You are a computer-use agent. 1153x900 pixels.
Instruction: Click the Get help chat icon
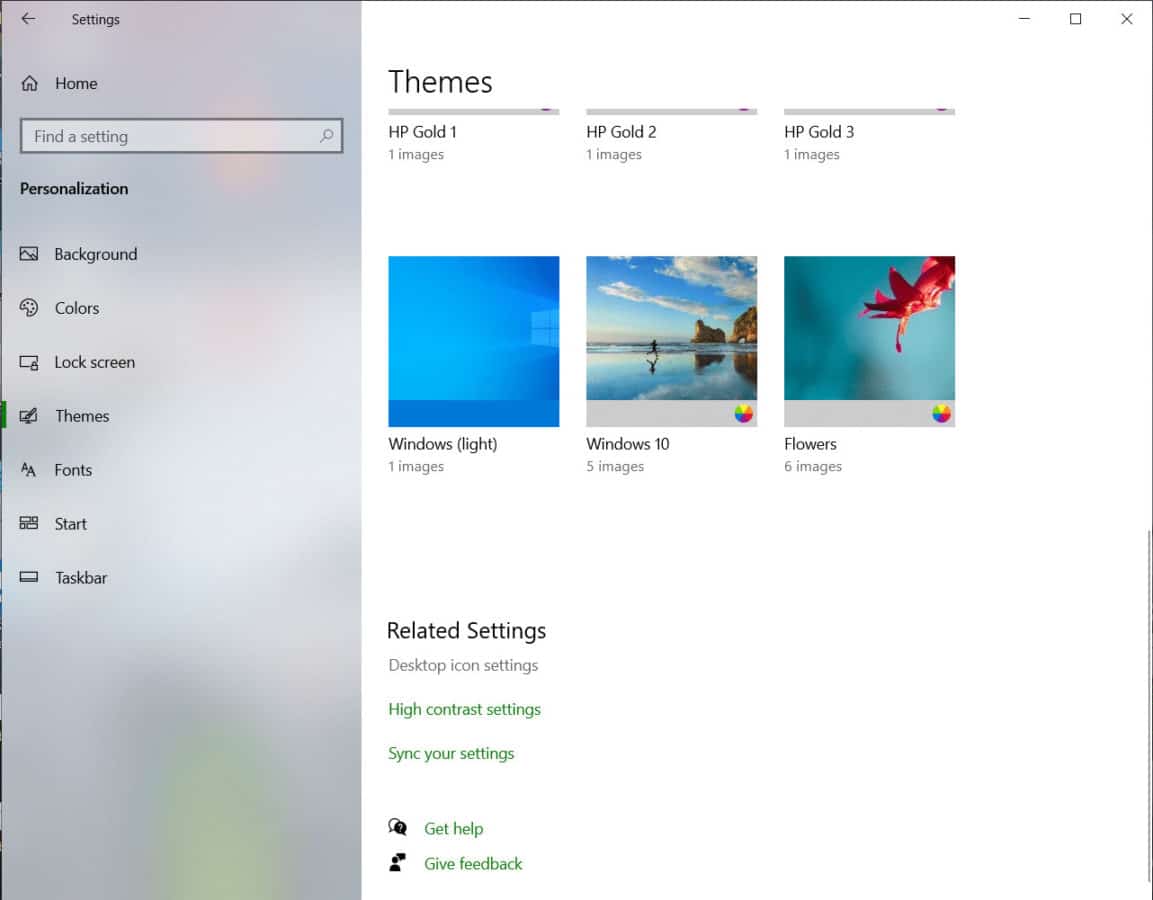tap(397, 828)
